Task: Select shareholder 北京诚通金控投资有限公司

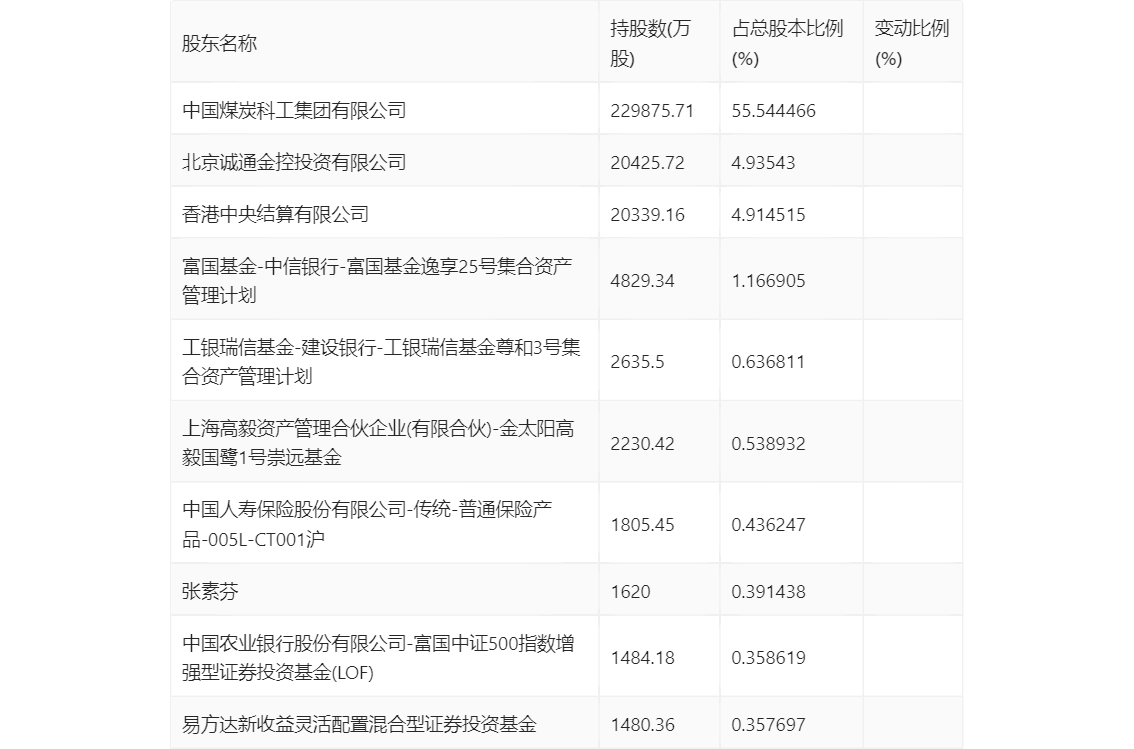Action: point(294,162)
